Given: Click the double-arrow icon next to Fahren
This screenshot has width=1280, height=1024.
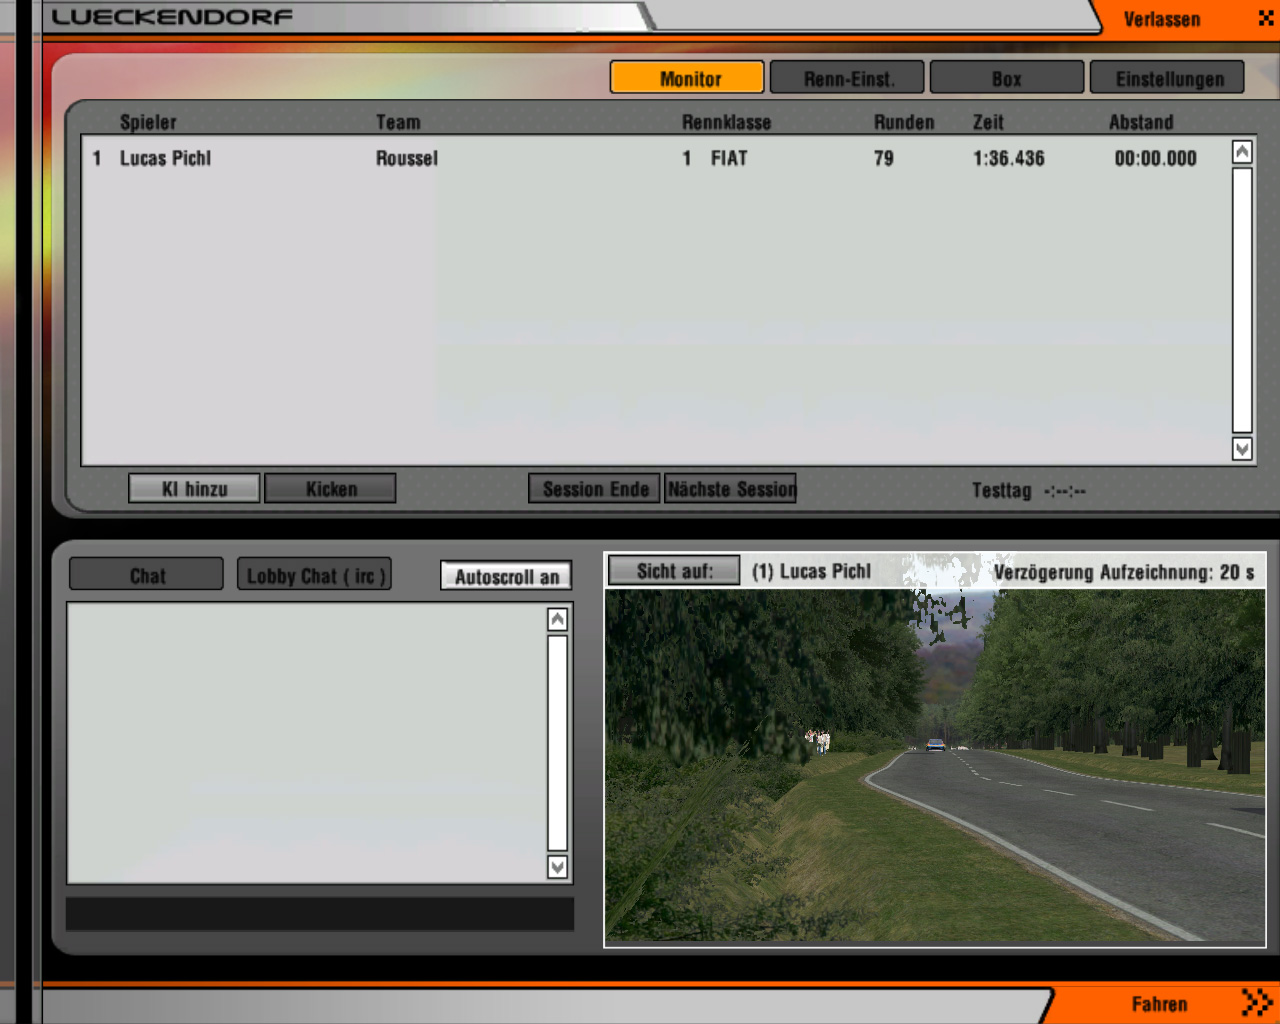Looking at the screenshot, I should click(1256, 1002).
